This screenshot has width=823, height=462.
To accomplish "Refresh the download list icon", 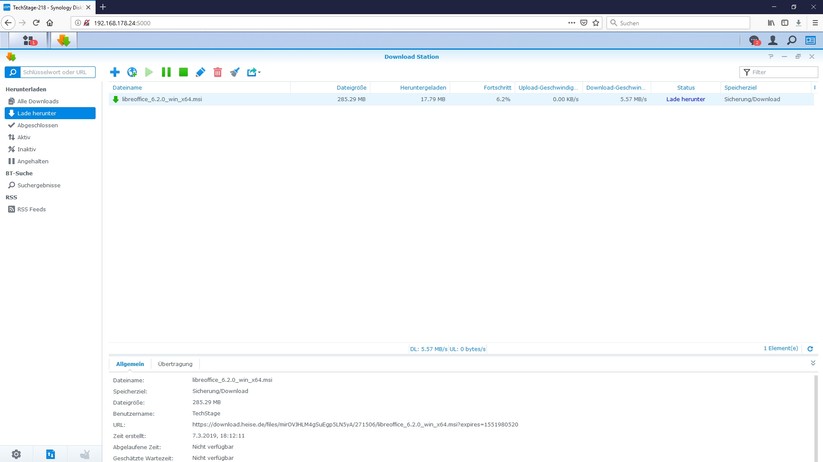I will click(810, 349).
